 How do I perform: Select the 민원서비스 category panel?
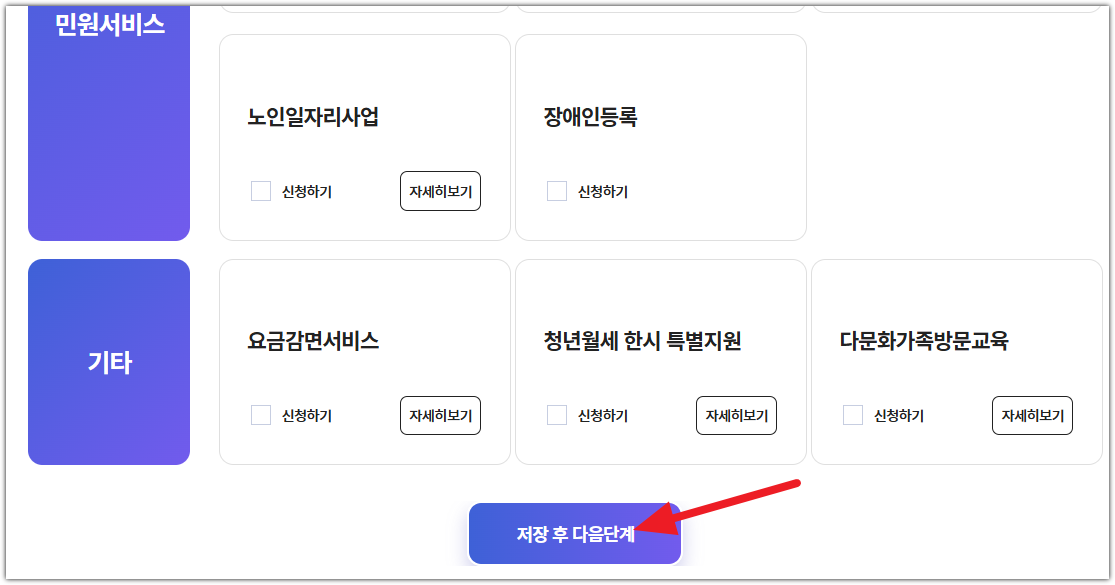tap(108, 120)
